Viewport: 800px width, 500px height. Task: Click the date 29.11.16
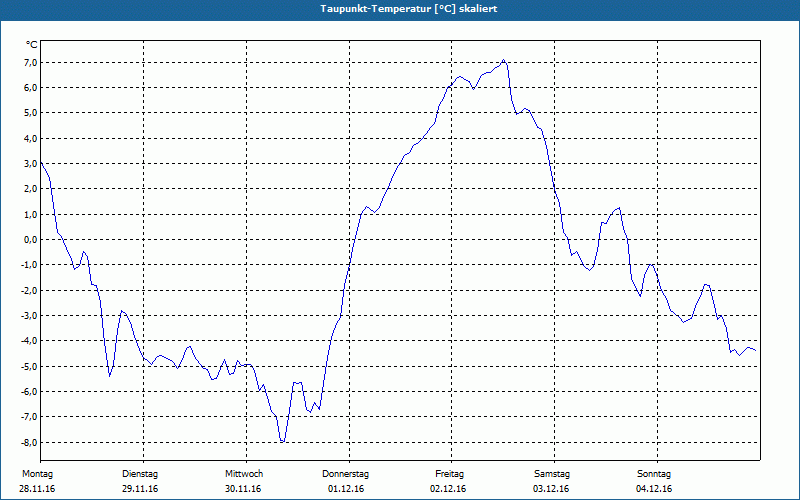tap(140, 489)
